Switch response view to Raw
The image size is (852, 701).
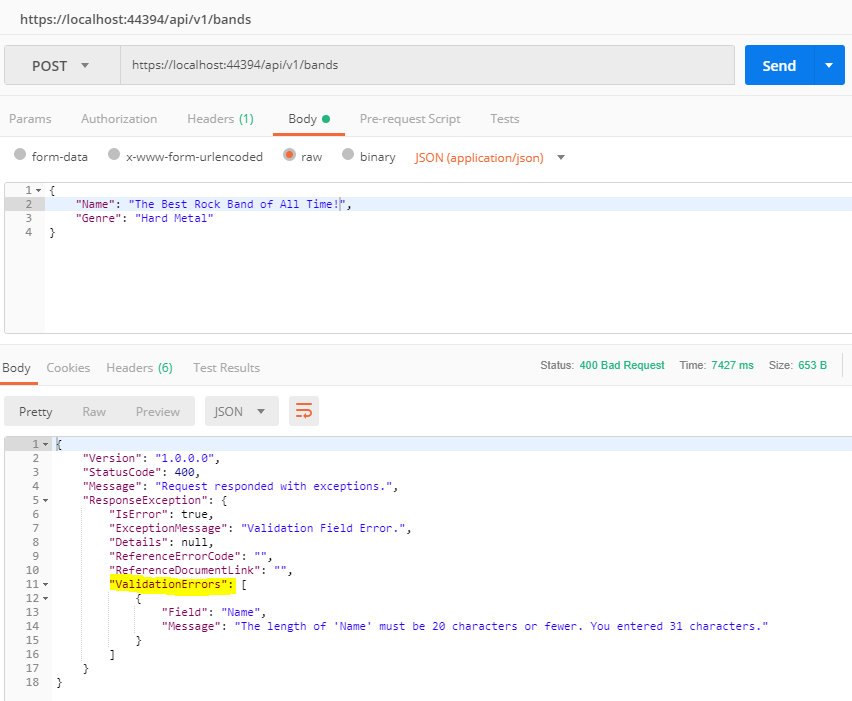(x=94, y=411)
